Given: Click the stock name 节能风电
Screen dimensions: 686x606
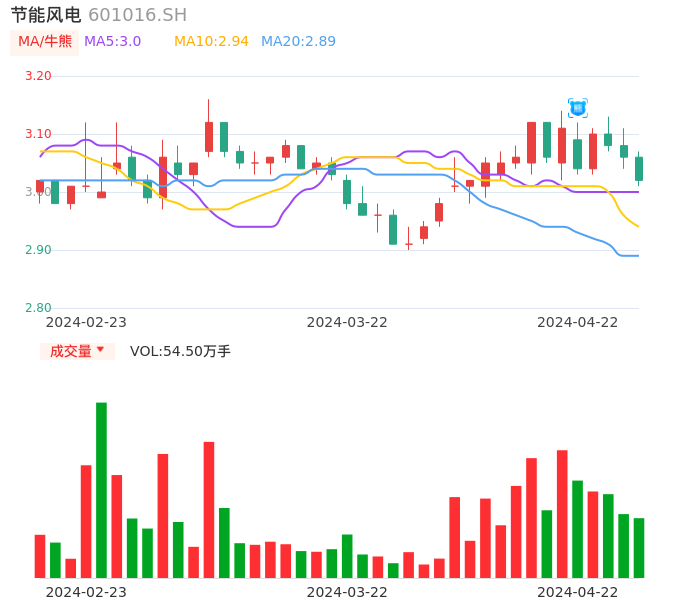Looking at the screenshot, I should pyautogui.click(x=46, y=15).
